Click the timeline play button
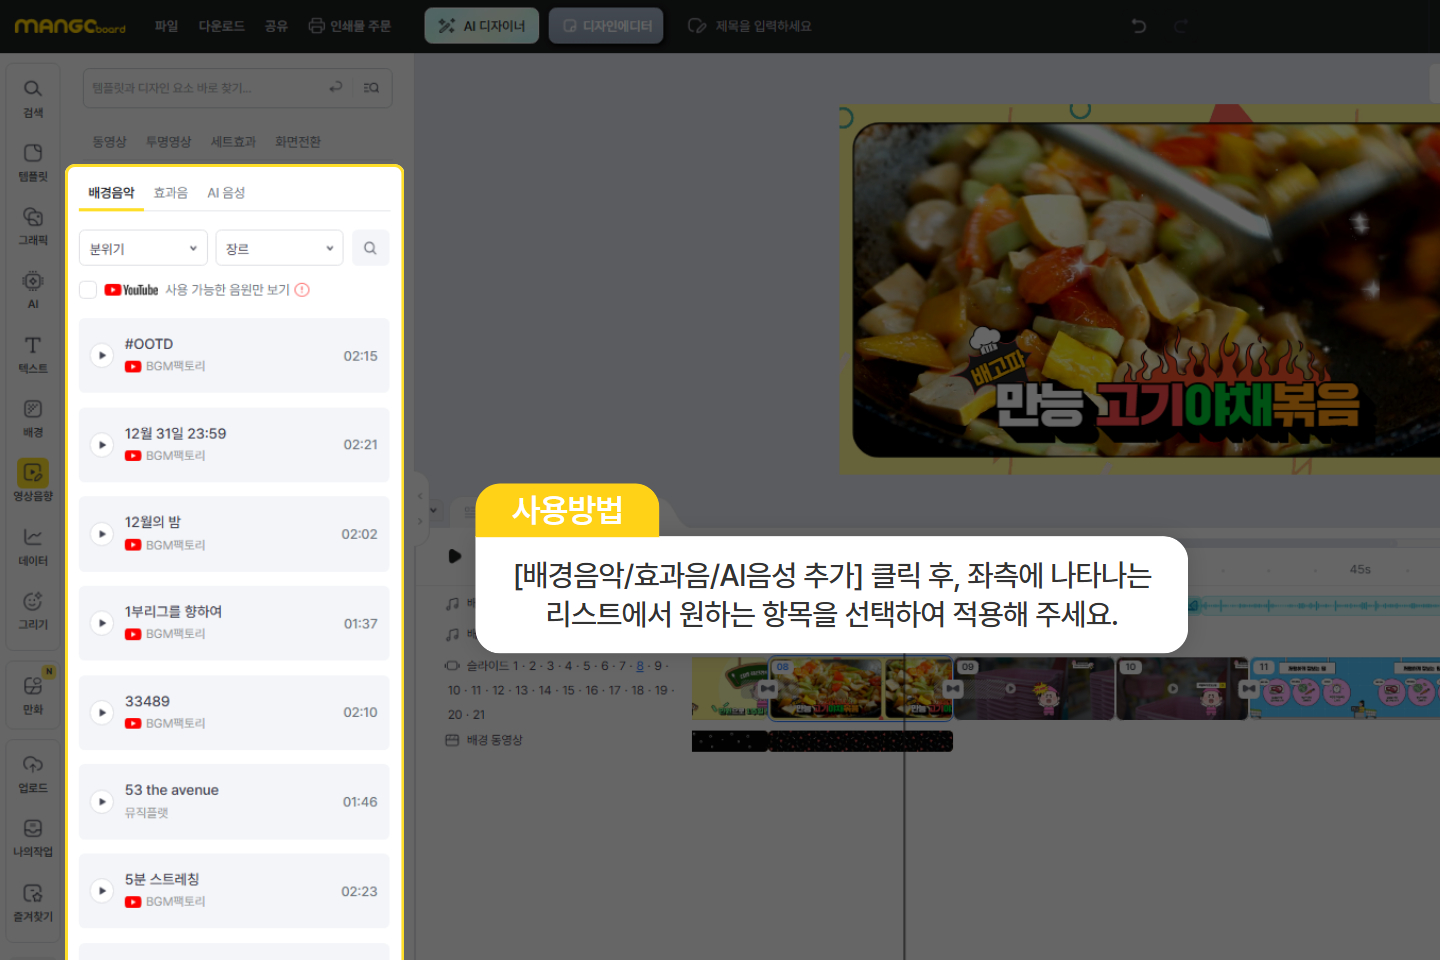 [455, 556]
